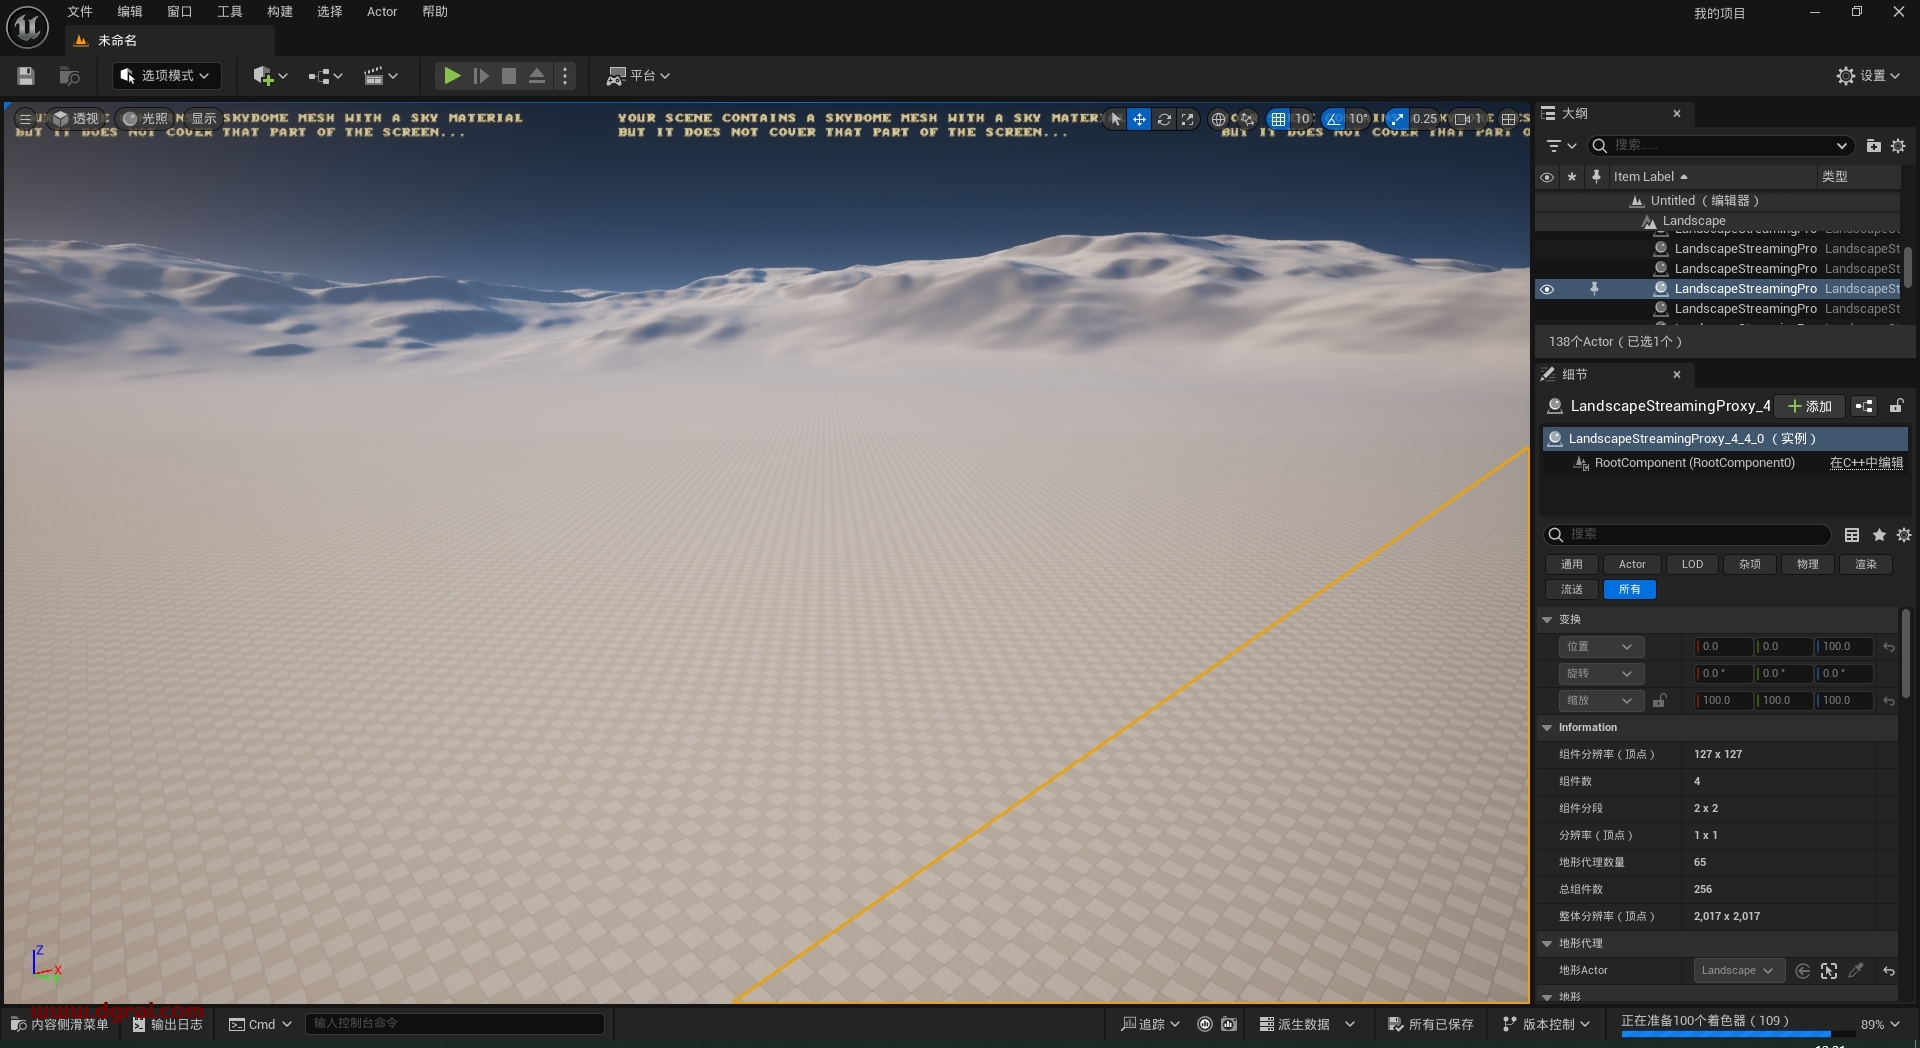Expand the 平台 platforms dropdown

coord(638,76)
